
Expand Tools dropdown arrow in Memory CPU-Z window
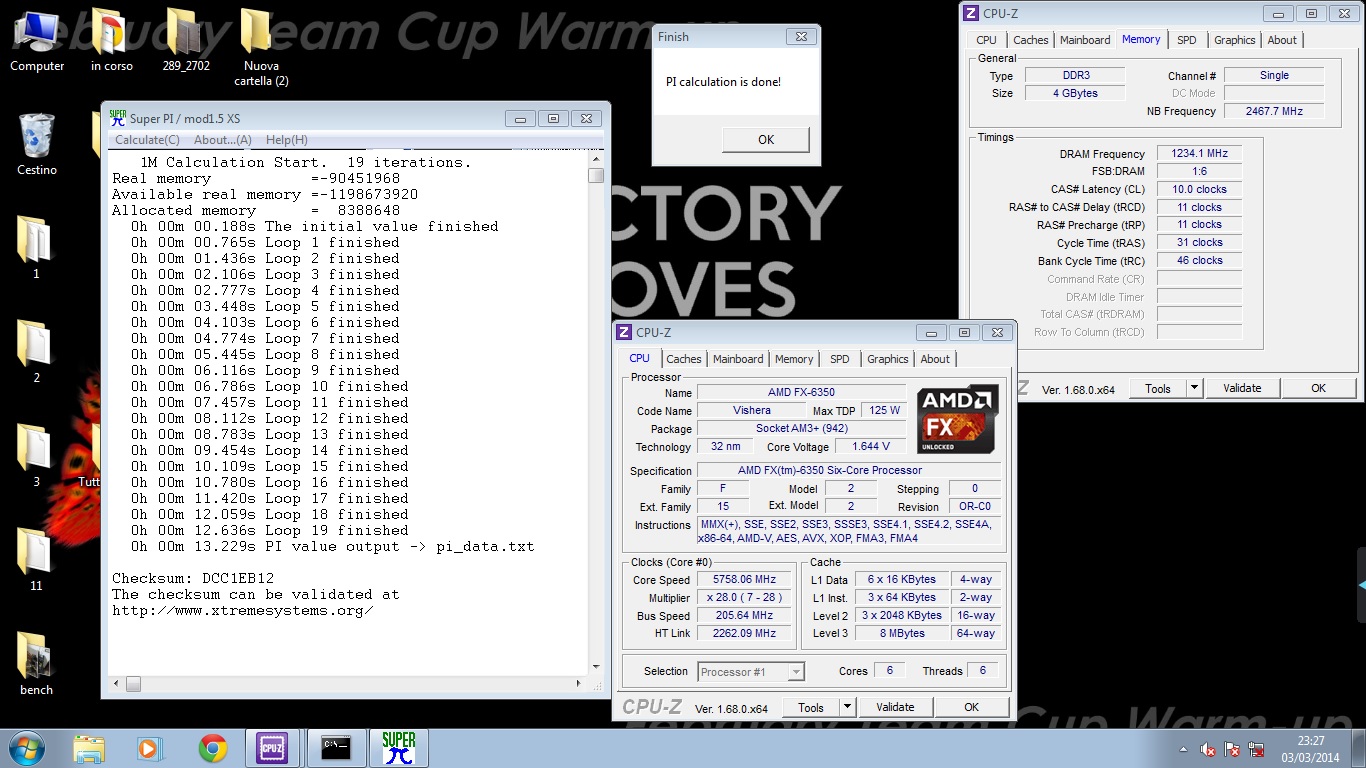1194,388
